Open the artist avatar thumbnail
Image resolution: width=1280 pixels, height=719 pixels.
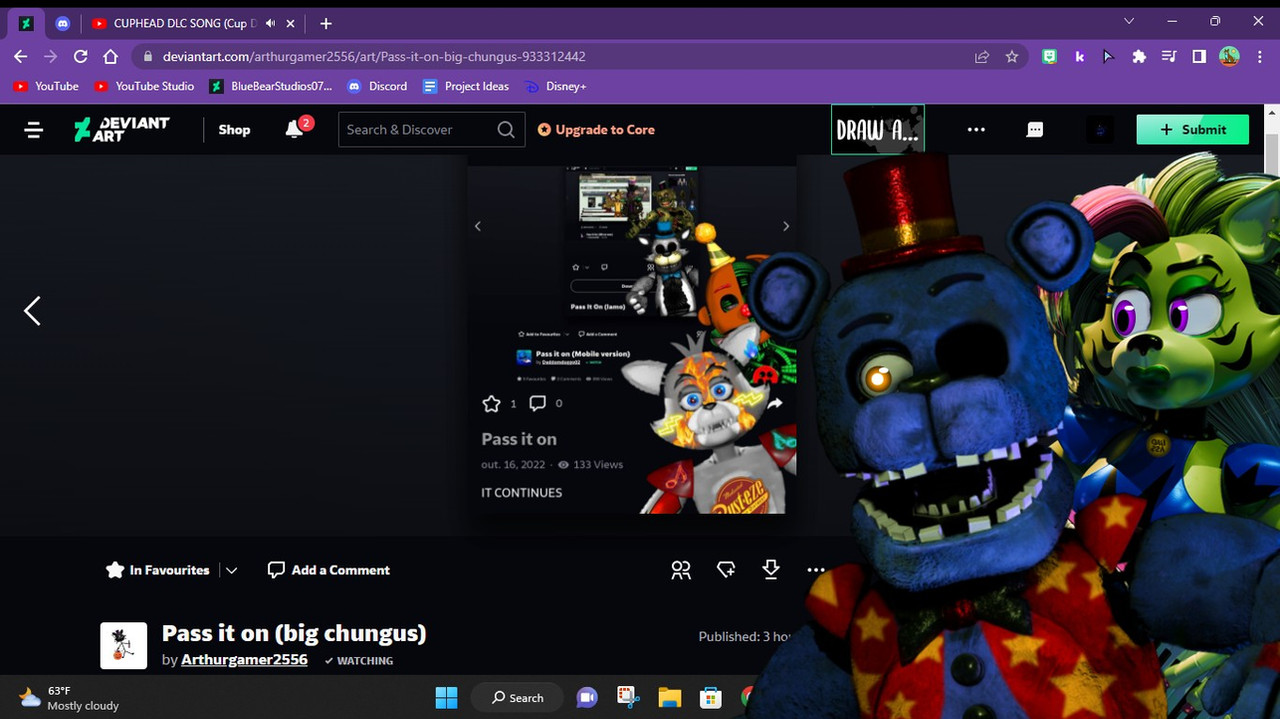pyautogui.click(x=124, y=645)
